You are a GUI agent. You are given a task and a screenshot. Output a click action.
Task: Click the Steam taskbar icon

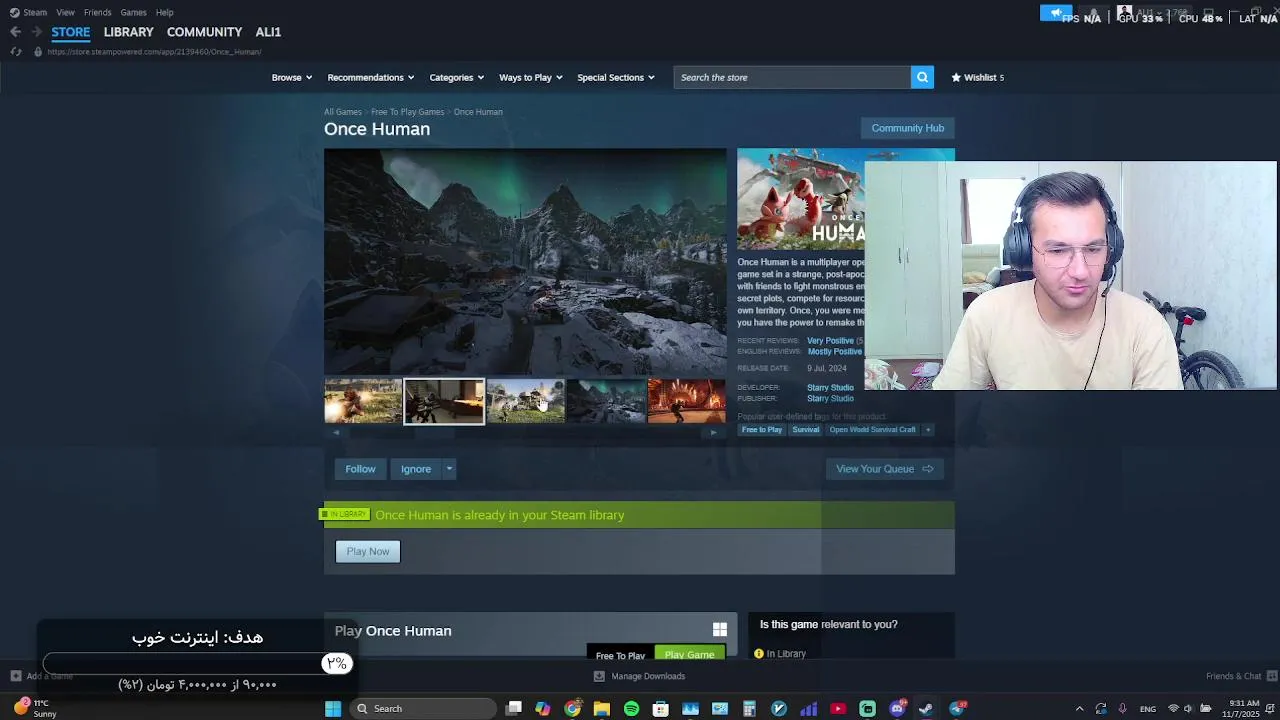click(x=926, y=709)
